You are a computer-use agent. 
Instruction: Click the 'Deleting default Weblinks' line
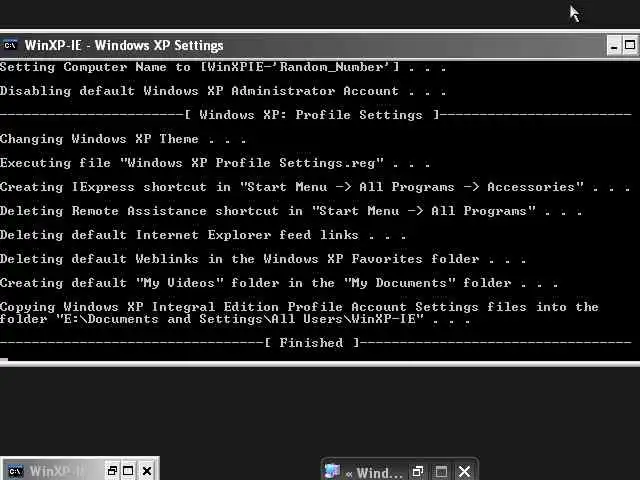coord(263,259)
